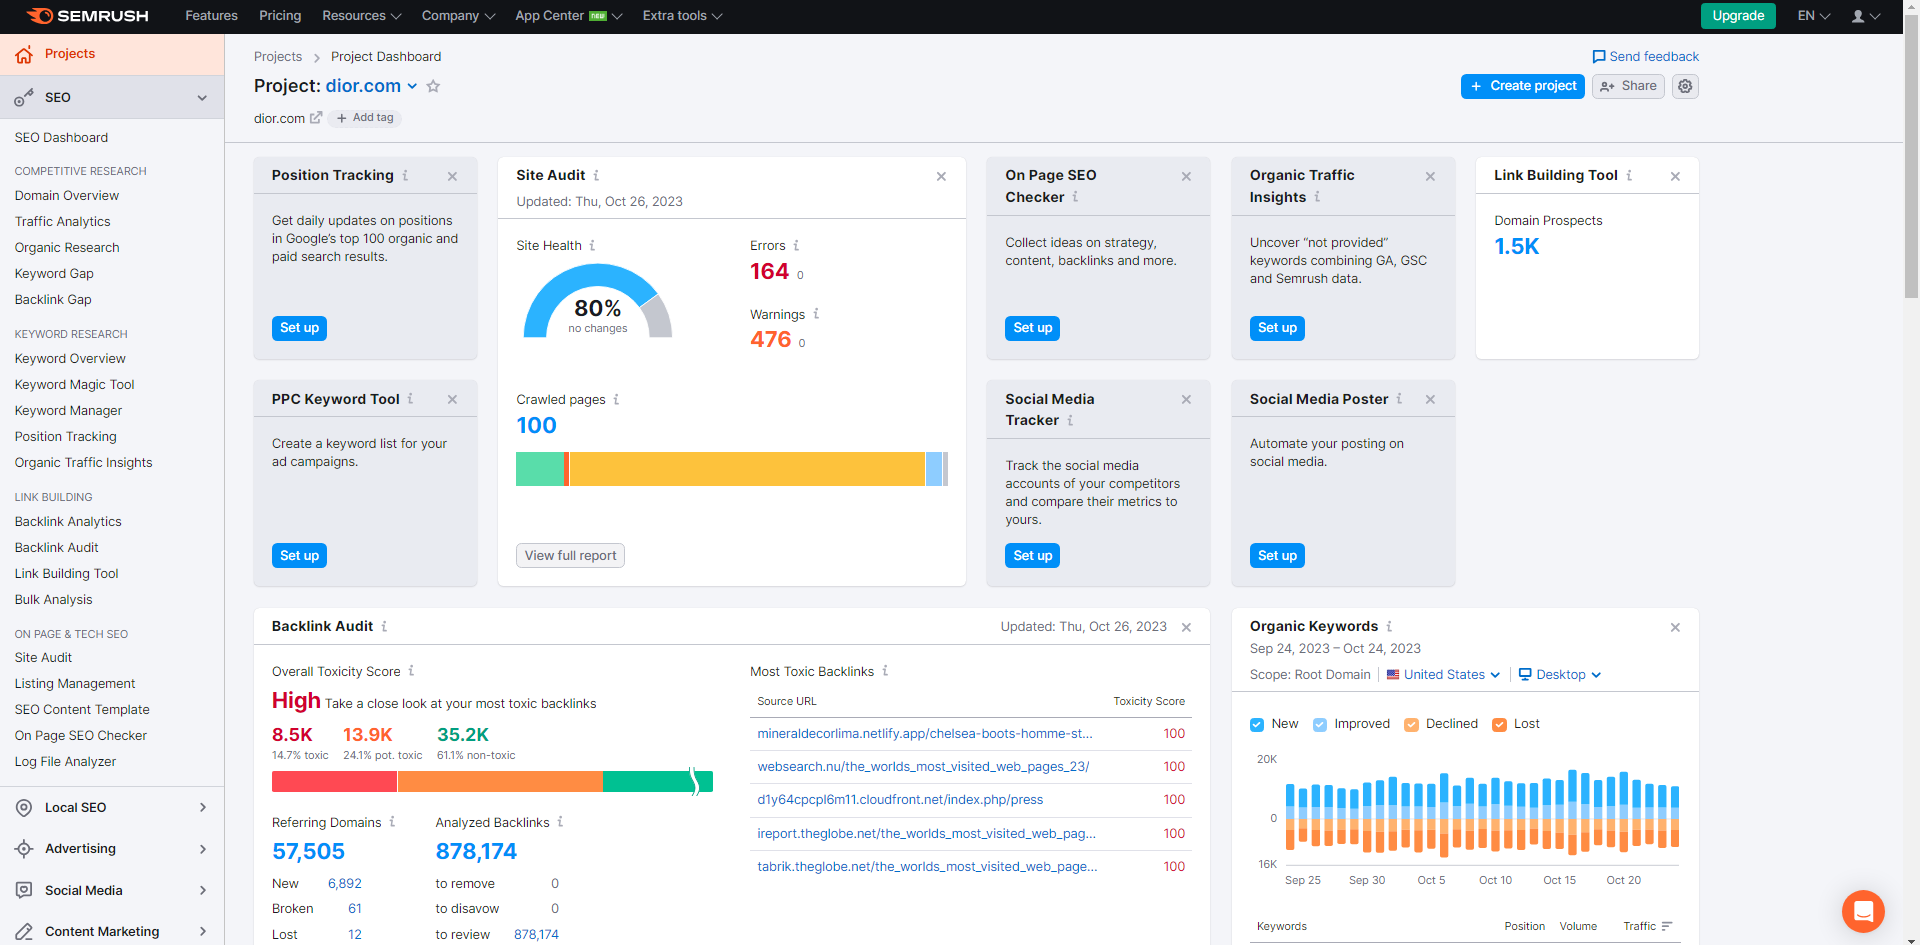Viewport: 1920px width, 945px height.
Task: Close the Backlink Audit widget
Action: [x=1186, y=627]
